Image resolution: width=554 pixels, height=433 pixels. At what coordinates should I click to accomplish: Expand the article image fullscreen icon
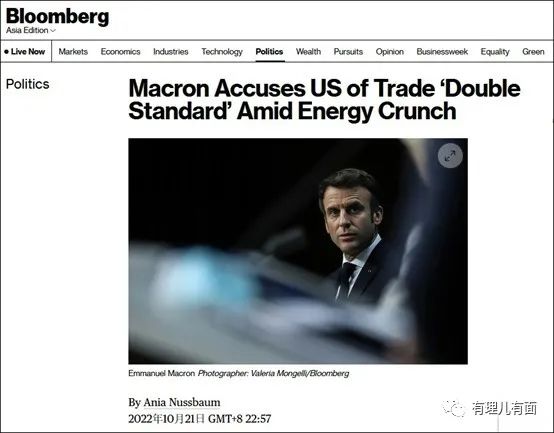click(450, 155)
